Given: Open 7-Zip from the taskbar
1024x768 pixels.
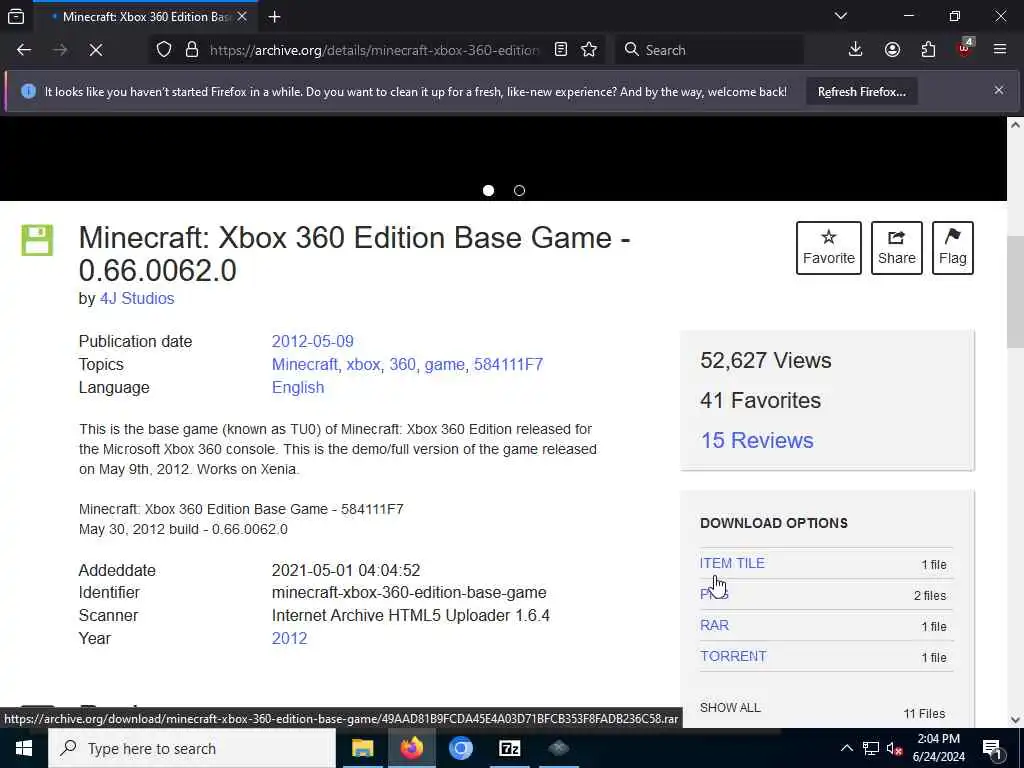Looking at the screenshot, I should [509, 748].
